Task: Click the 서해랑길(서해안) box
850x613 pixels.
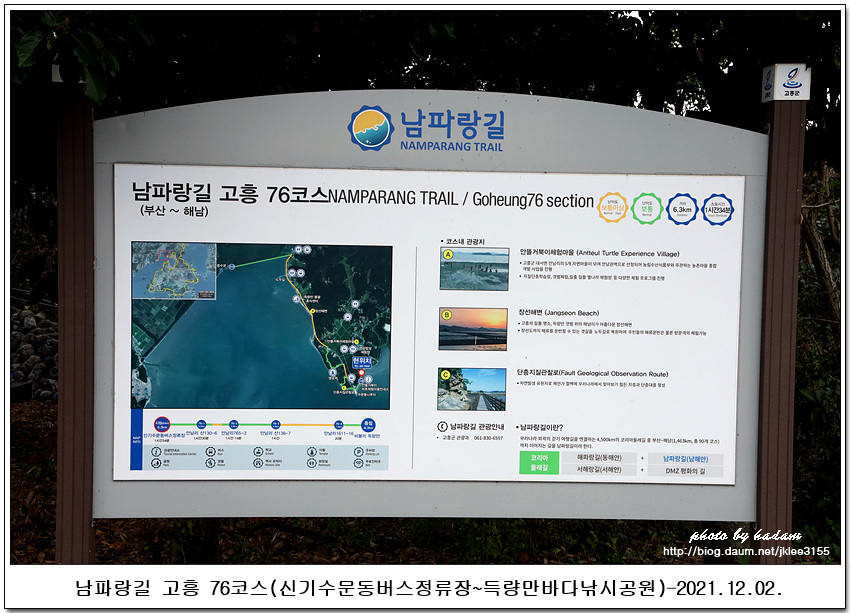Action: [x=598, y=469]
